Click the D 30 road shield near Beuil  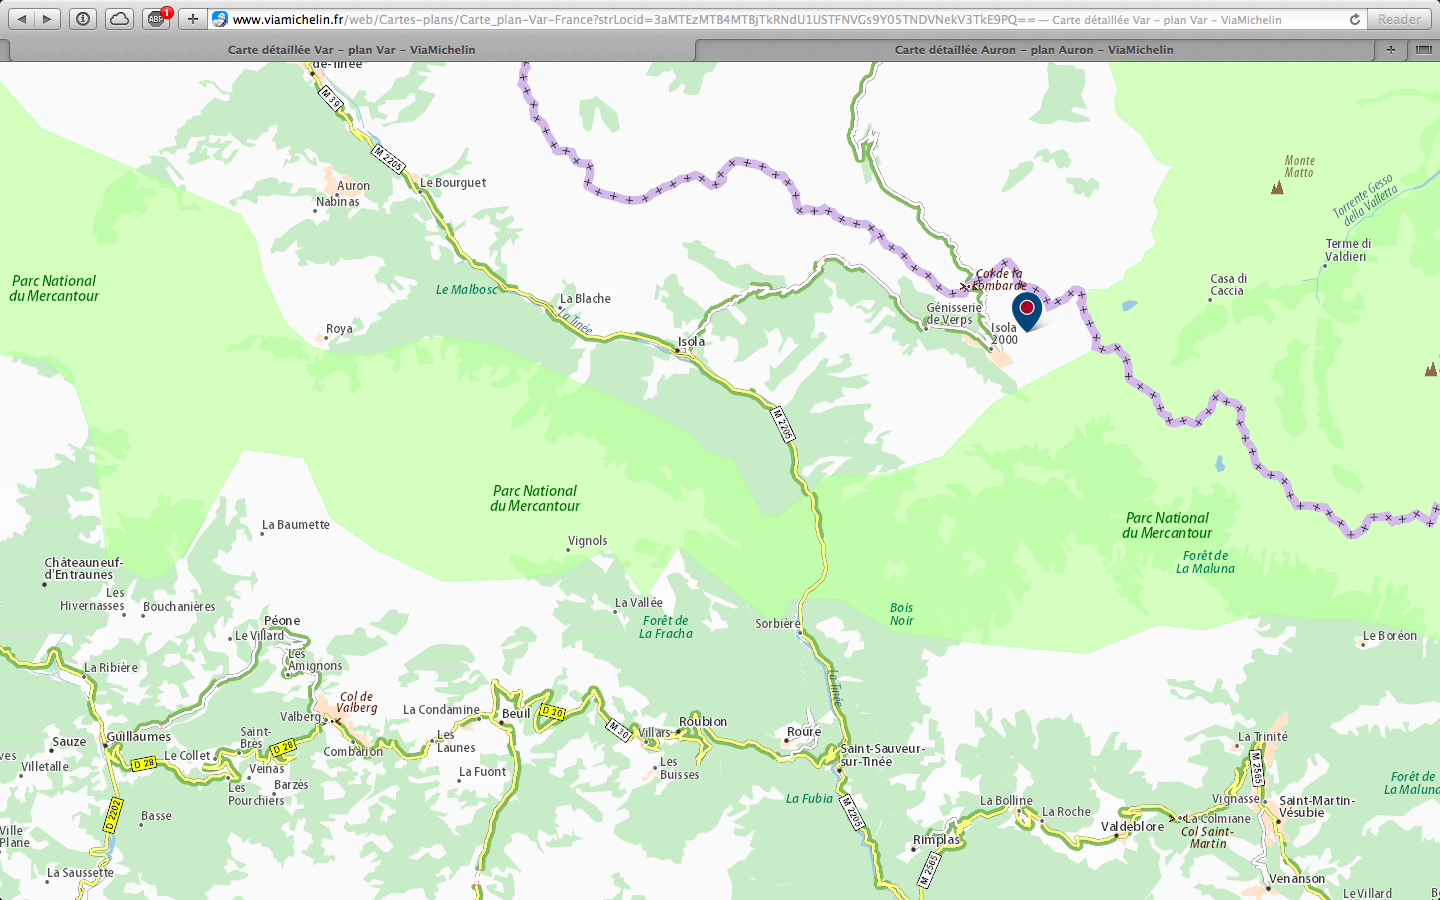(x=552, y=712)
